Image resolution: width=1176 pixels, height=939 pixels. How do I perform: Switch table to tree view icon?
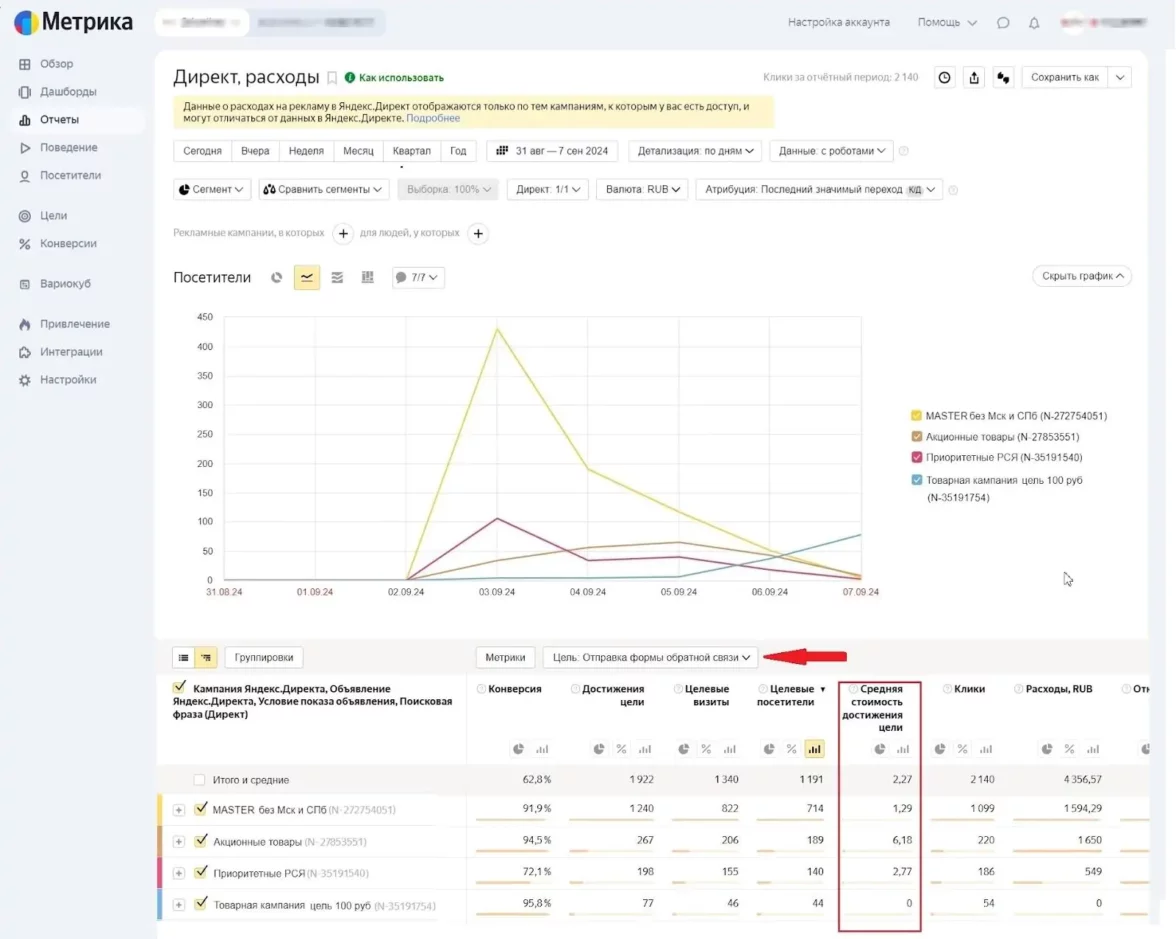(x=205, y=657)
